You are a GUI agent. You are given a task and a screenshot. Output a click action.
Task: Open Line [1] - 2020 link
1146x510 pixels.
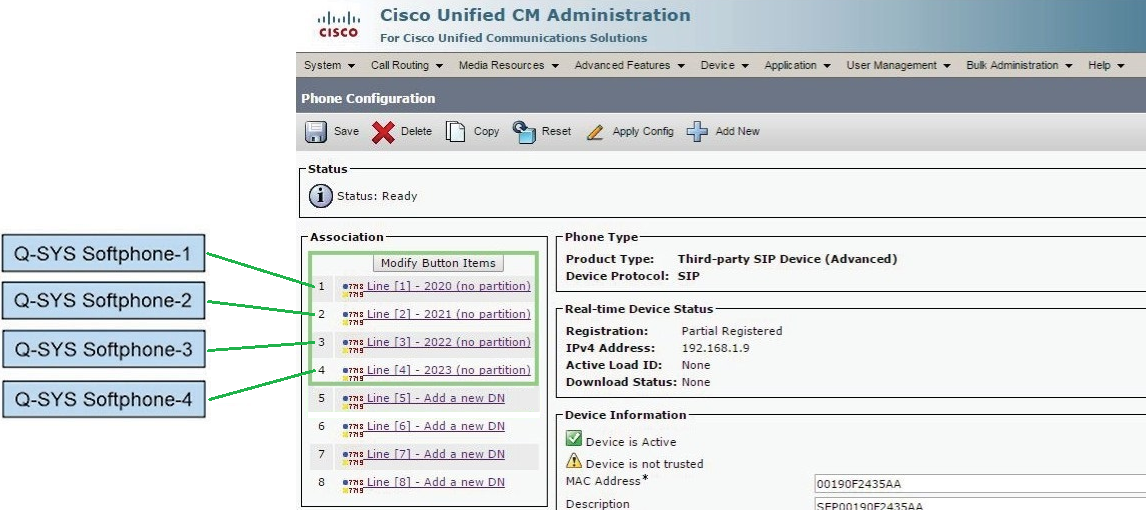(x=448, y=286)
